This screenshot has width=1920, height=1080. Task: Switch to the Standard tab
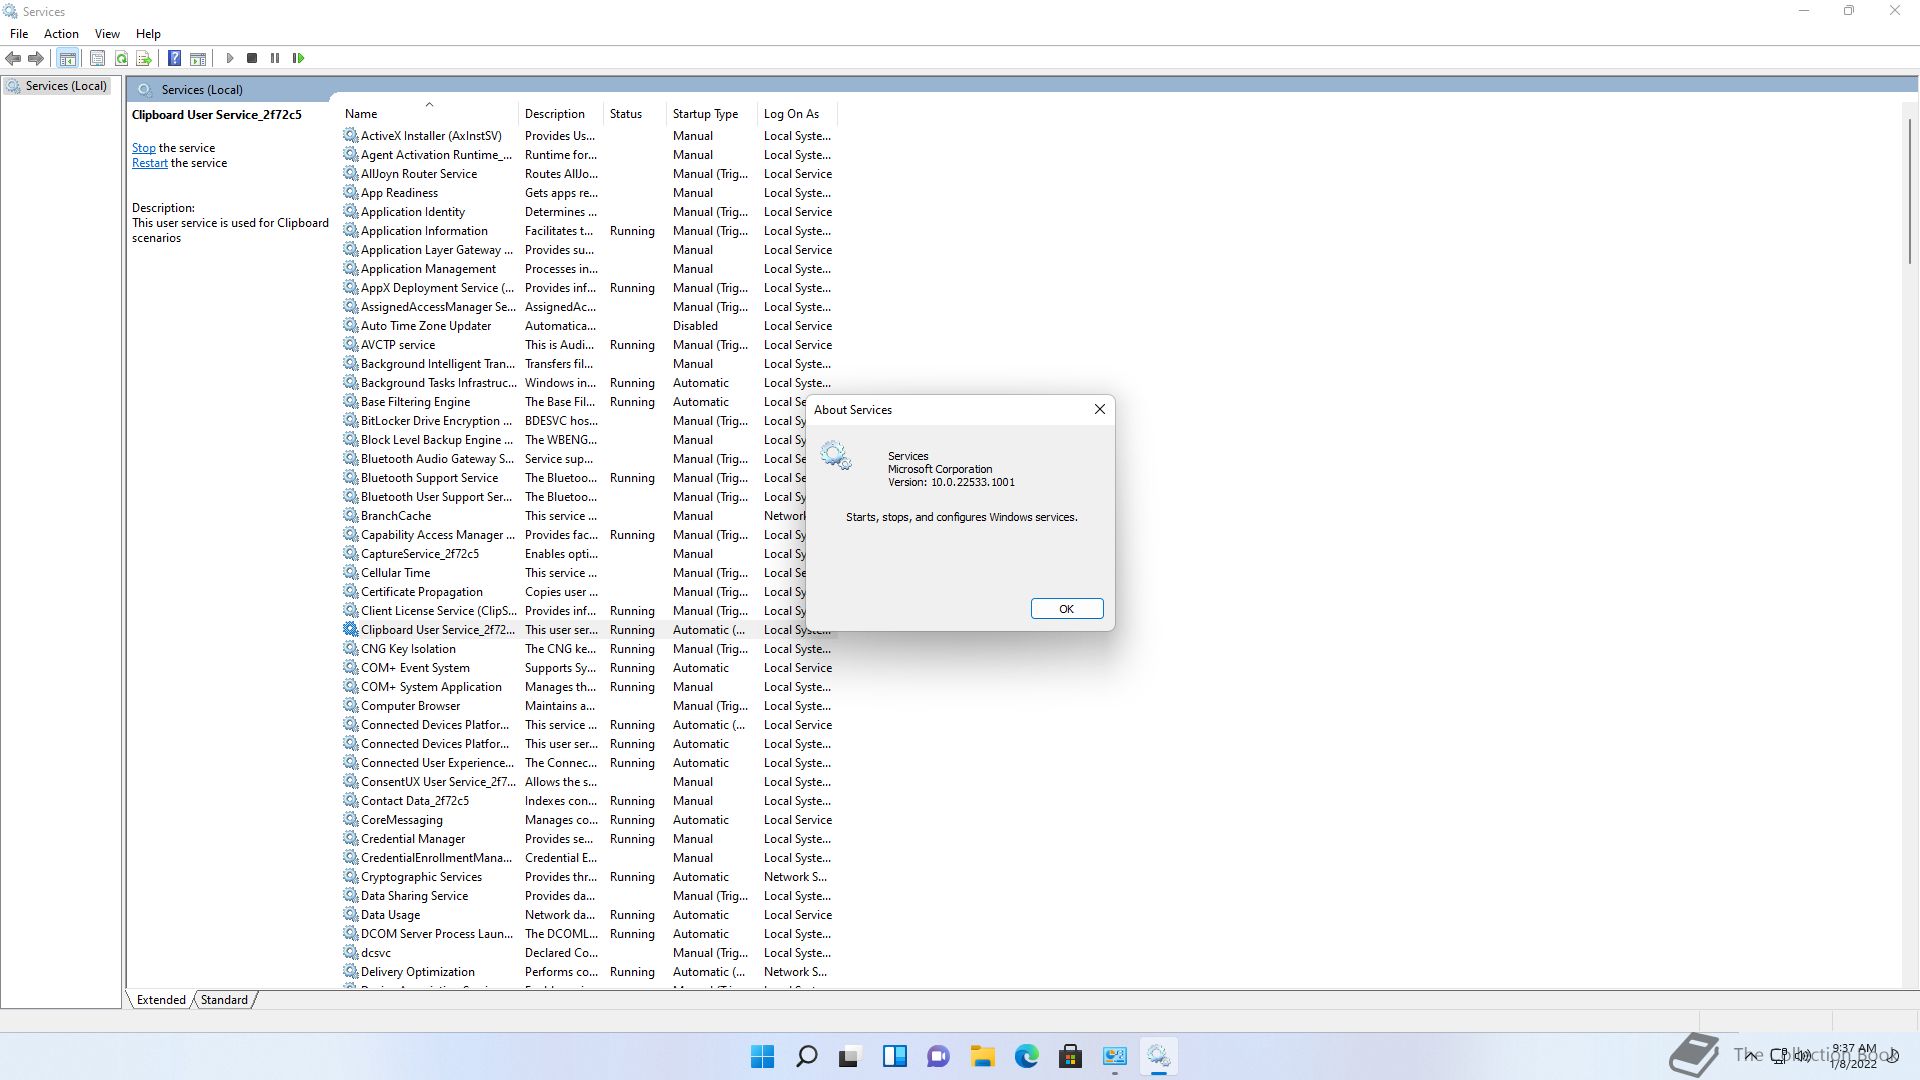pyautogui.click(x=224, y=999)
